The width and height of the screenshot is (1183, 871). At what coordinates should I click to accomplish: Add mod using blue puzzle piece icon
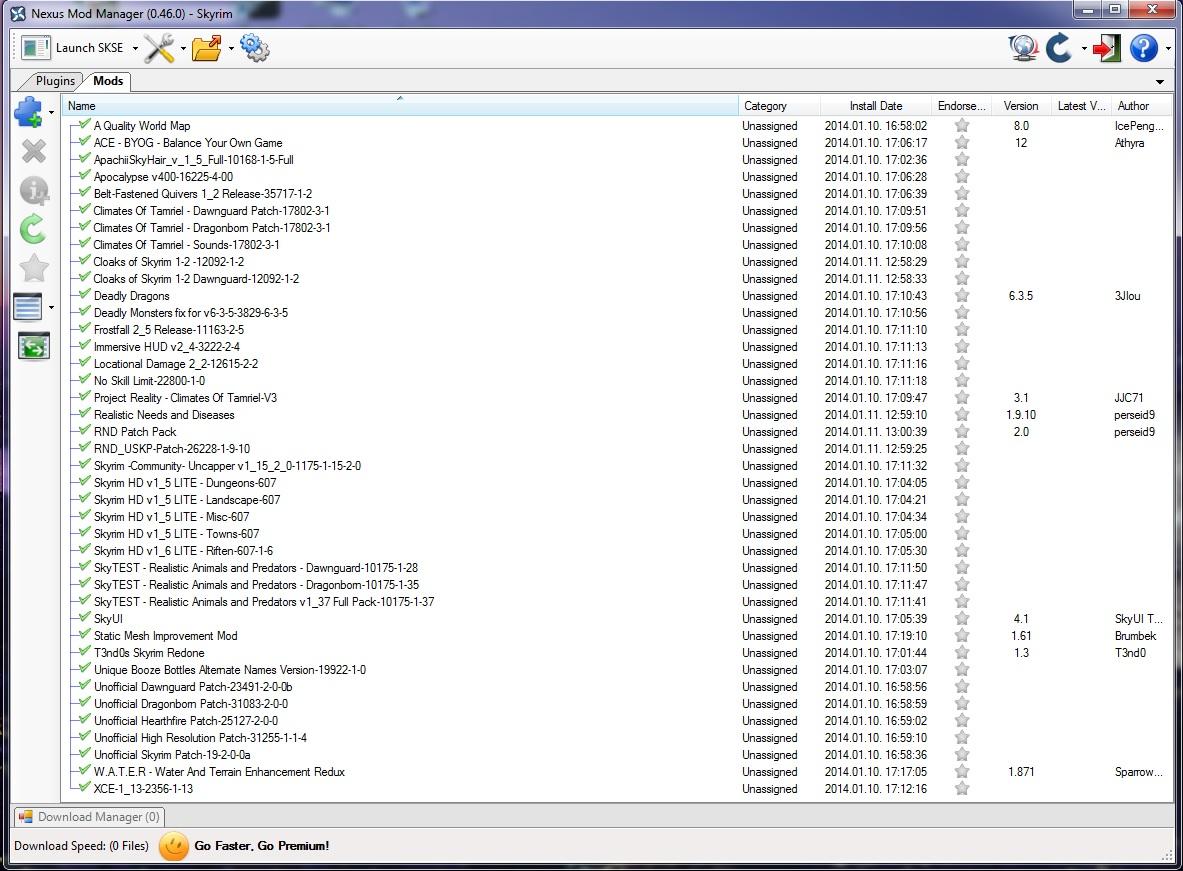pos(29,112)
